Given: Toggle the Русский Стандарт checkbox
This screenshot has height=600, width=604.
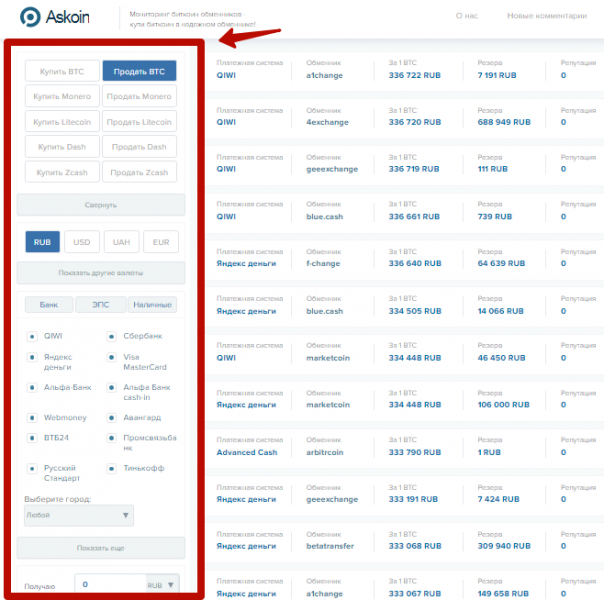Looking at the screenshot, I should pos(32,469).
